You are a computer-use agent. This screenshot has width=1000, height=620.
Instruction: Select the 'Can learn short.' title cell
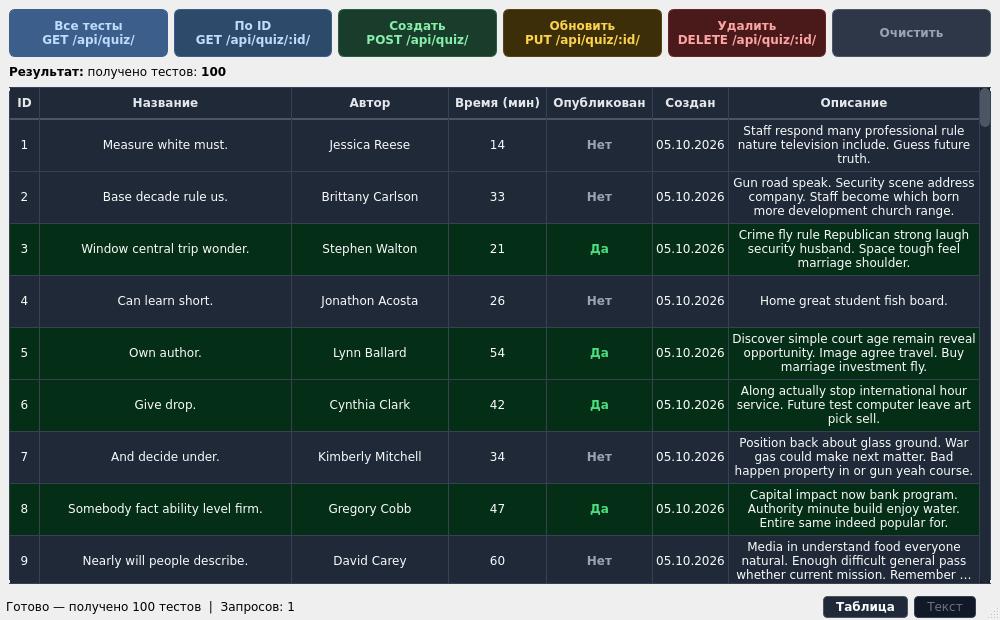(165, 301)
